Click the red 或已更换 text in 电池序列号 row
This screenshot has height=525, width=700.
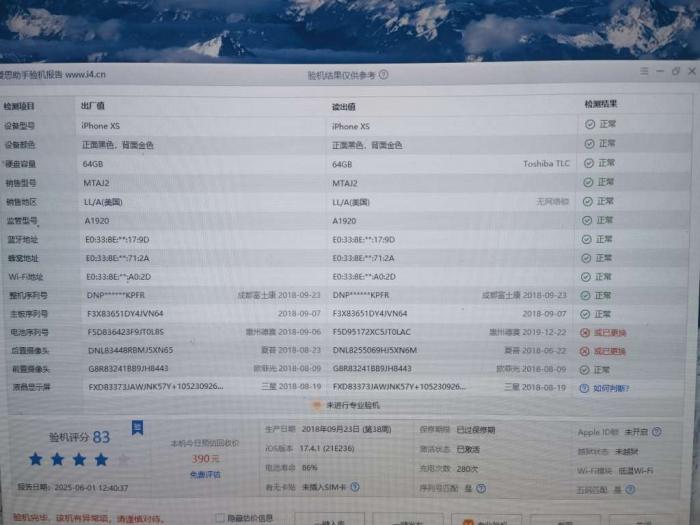tap(610, 333)
